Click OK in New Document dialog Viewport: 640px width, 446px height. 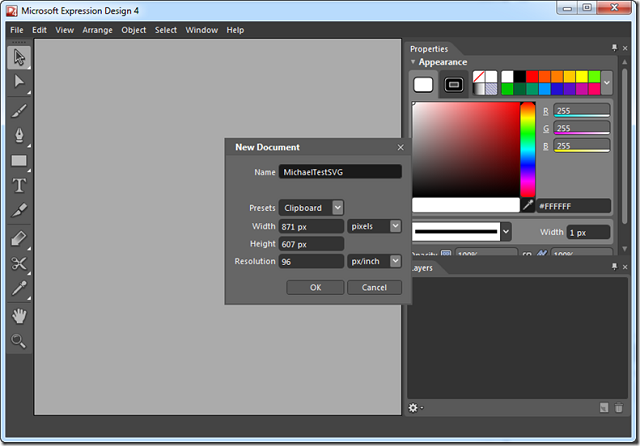[x=315, y=287]
